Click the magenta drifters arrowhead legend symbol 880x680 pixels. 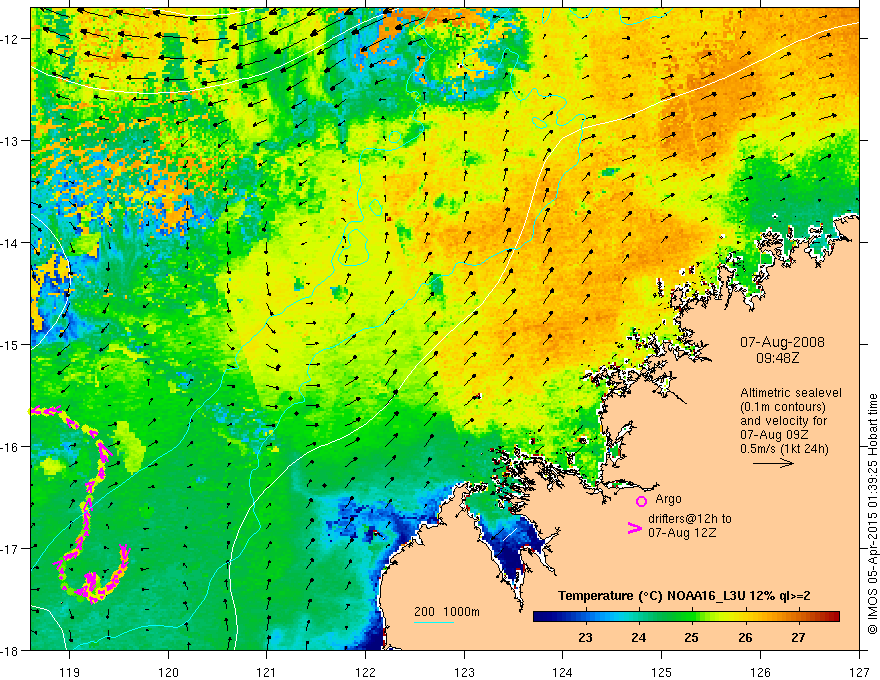[x=634, y=528]
